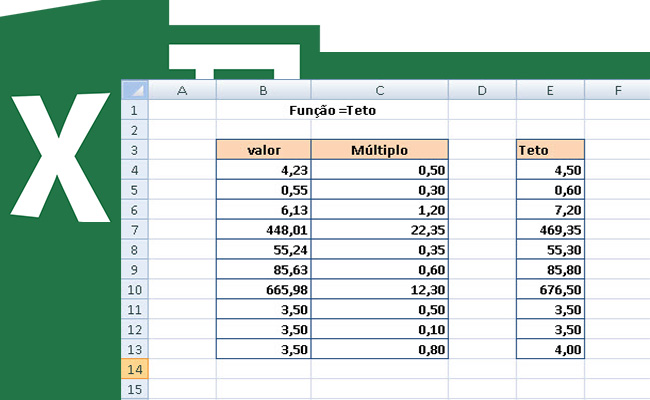The image size is (650, 400).
Task: Click the Select All corner triangle
Action: coord(135,90)
